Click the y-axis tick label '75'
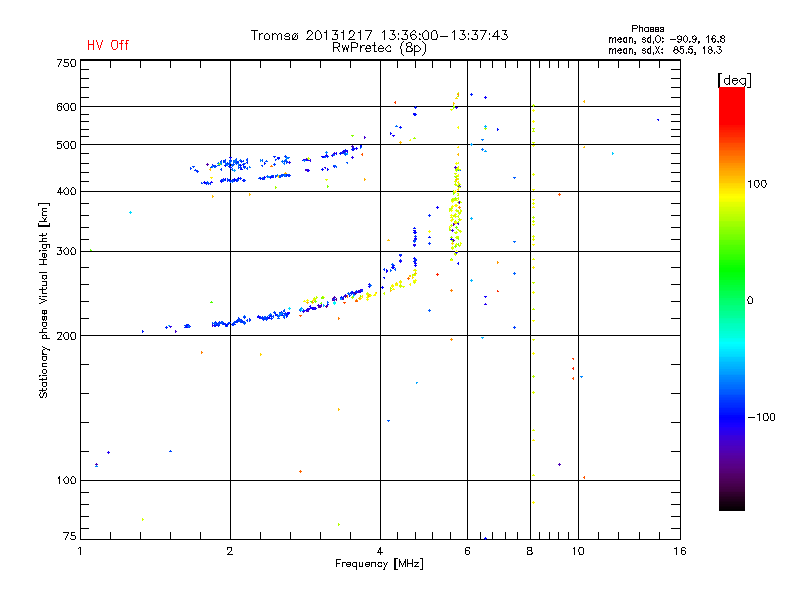800x600 pixels. coord(70,536)
